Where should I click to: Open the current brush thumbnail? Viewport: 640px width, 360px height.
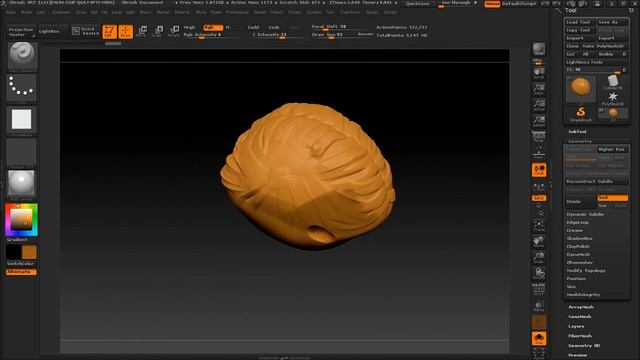click(x=22, y=56)
